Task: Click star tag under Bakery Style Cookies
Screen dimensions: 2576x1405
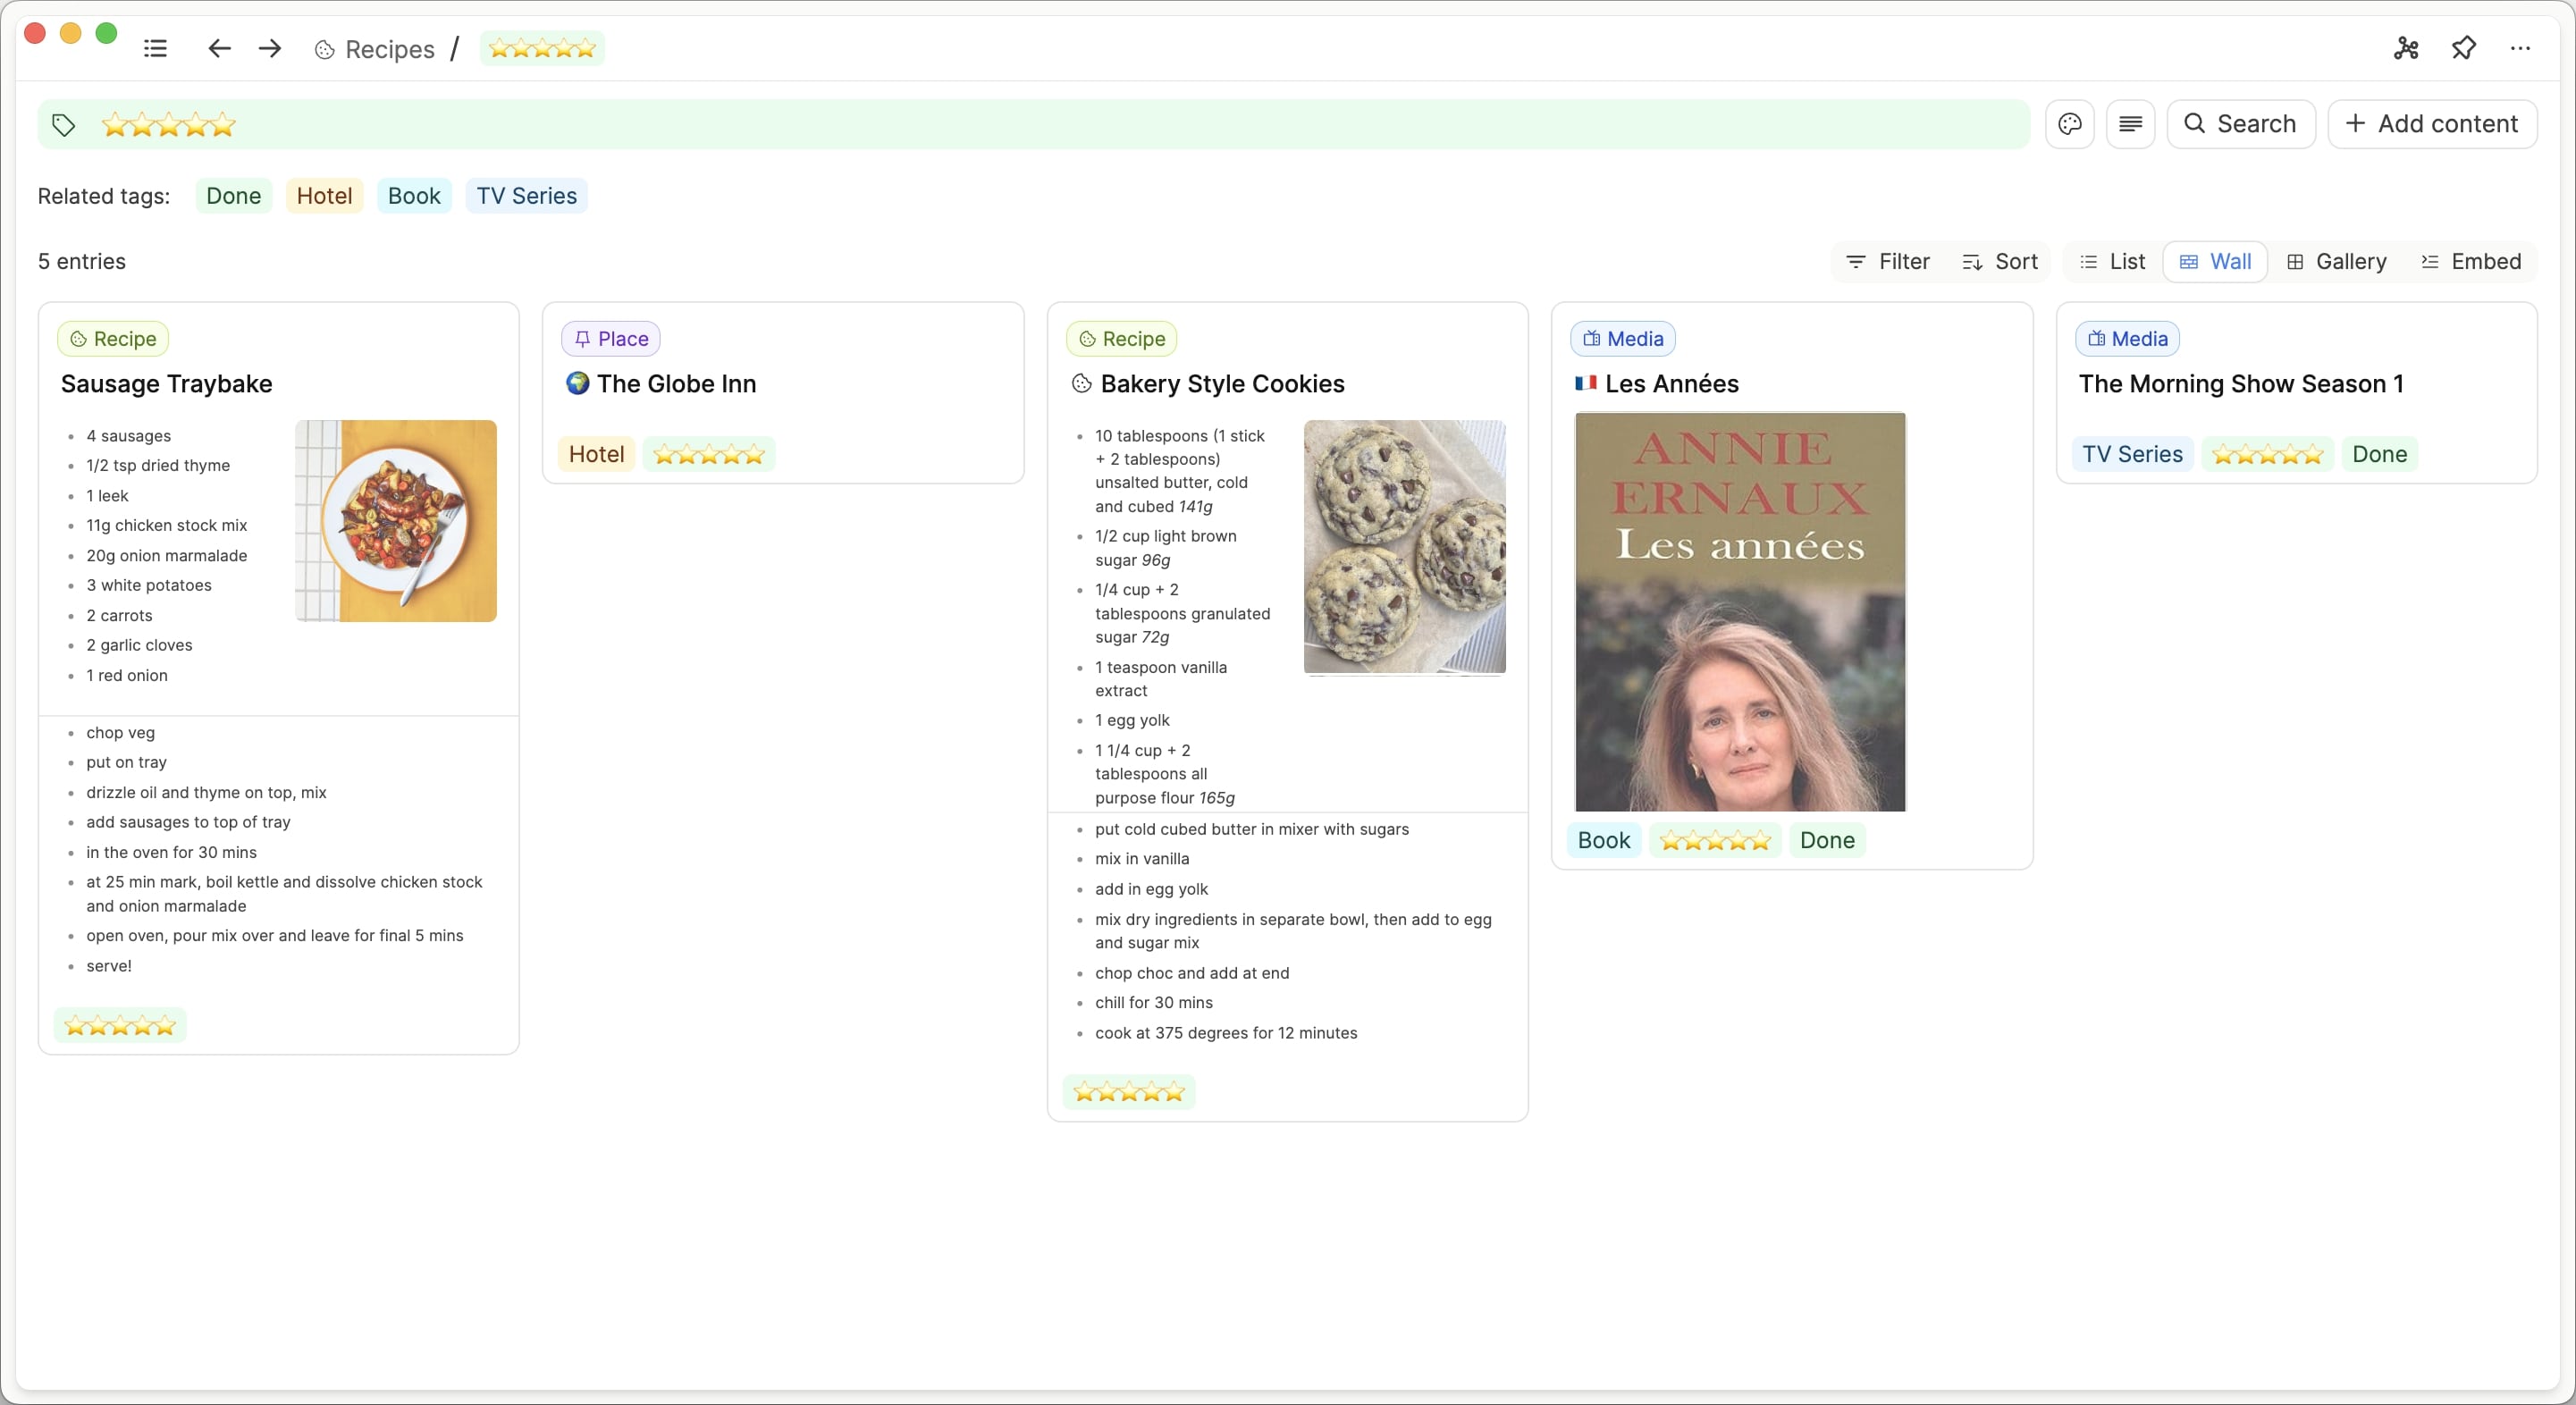Action: coord(1129,1092)
